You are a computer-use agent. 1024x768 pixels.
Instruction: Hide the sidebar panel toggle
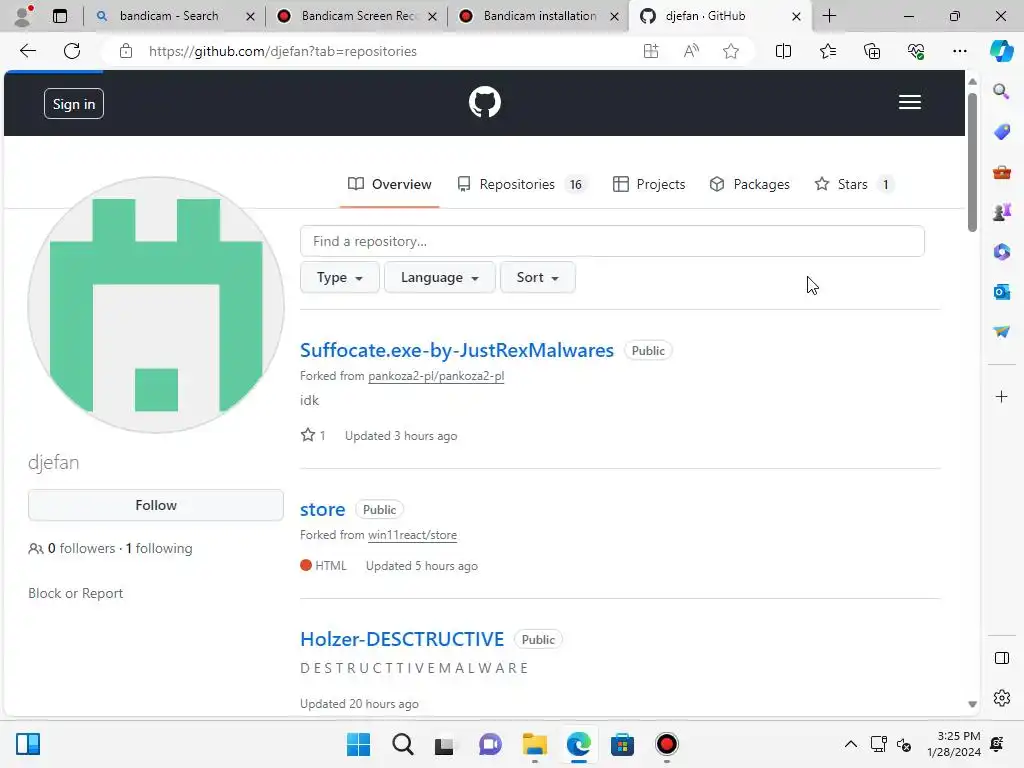[x=1001, y=658]
